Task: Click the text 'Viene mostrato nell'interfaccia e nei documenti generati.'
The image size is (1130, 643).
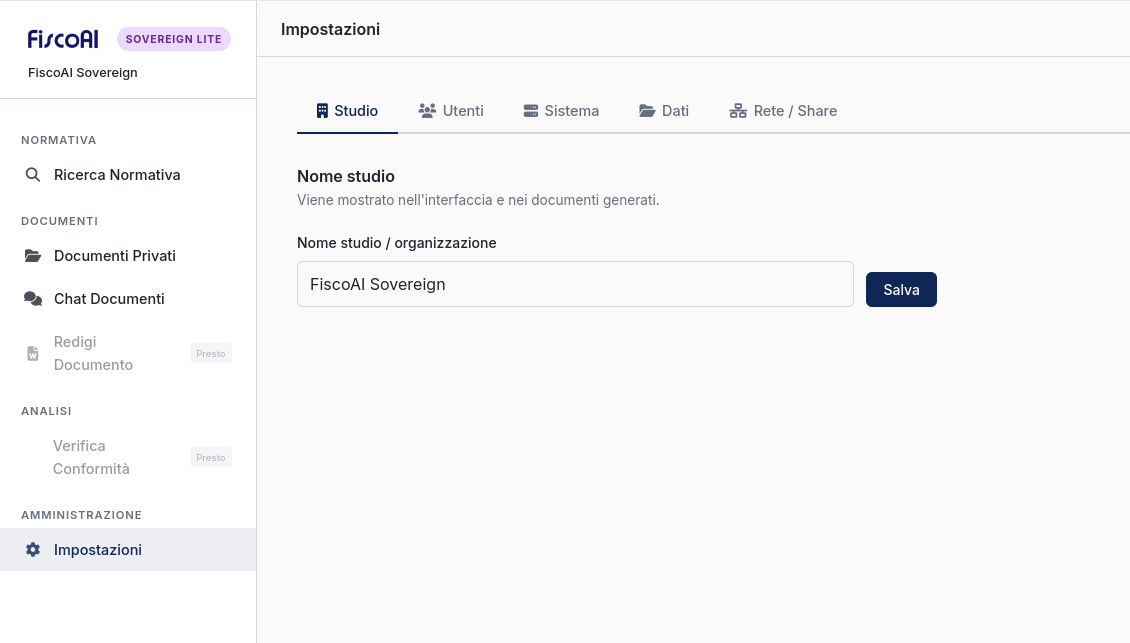Action: pyautogui.click(x=478, y=200)
